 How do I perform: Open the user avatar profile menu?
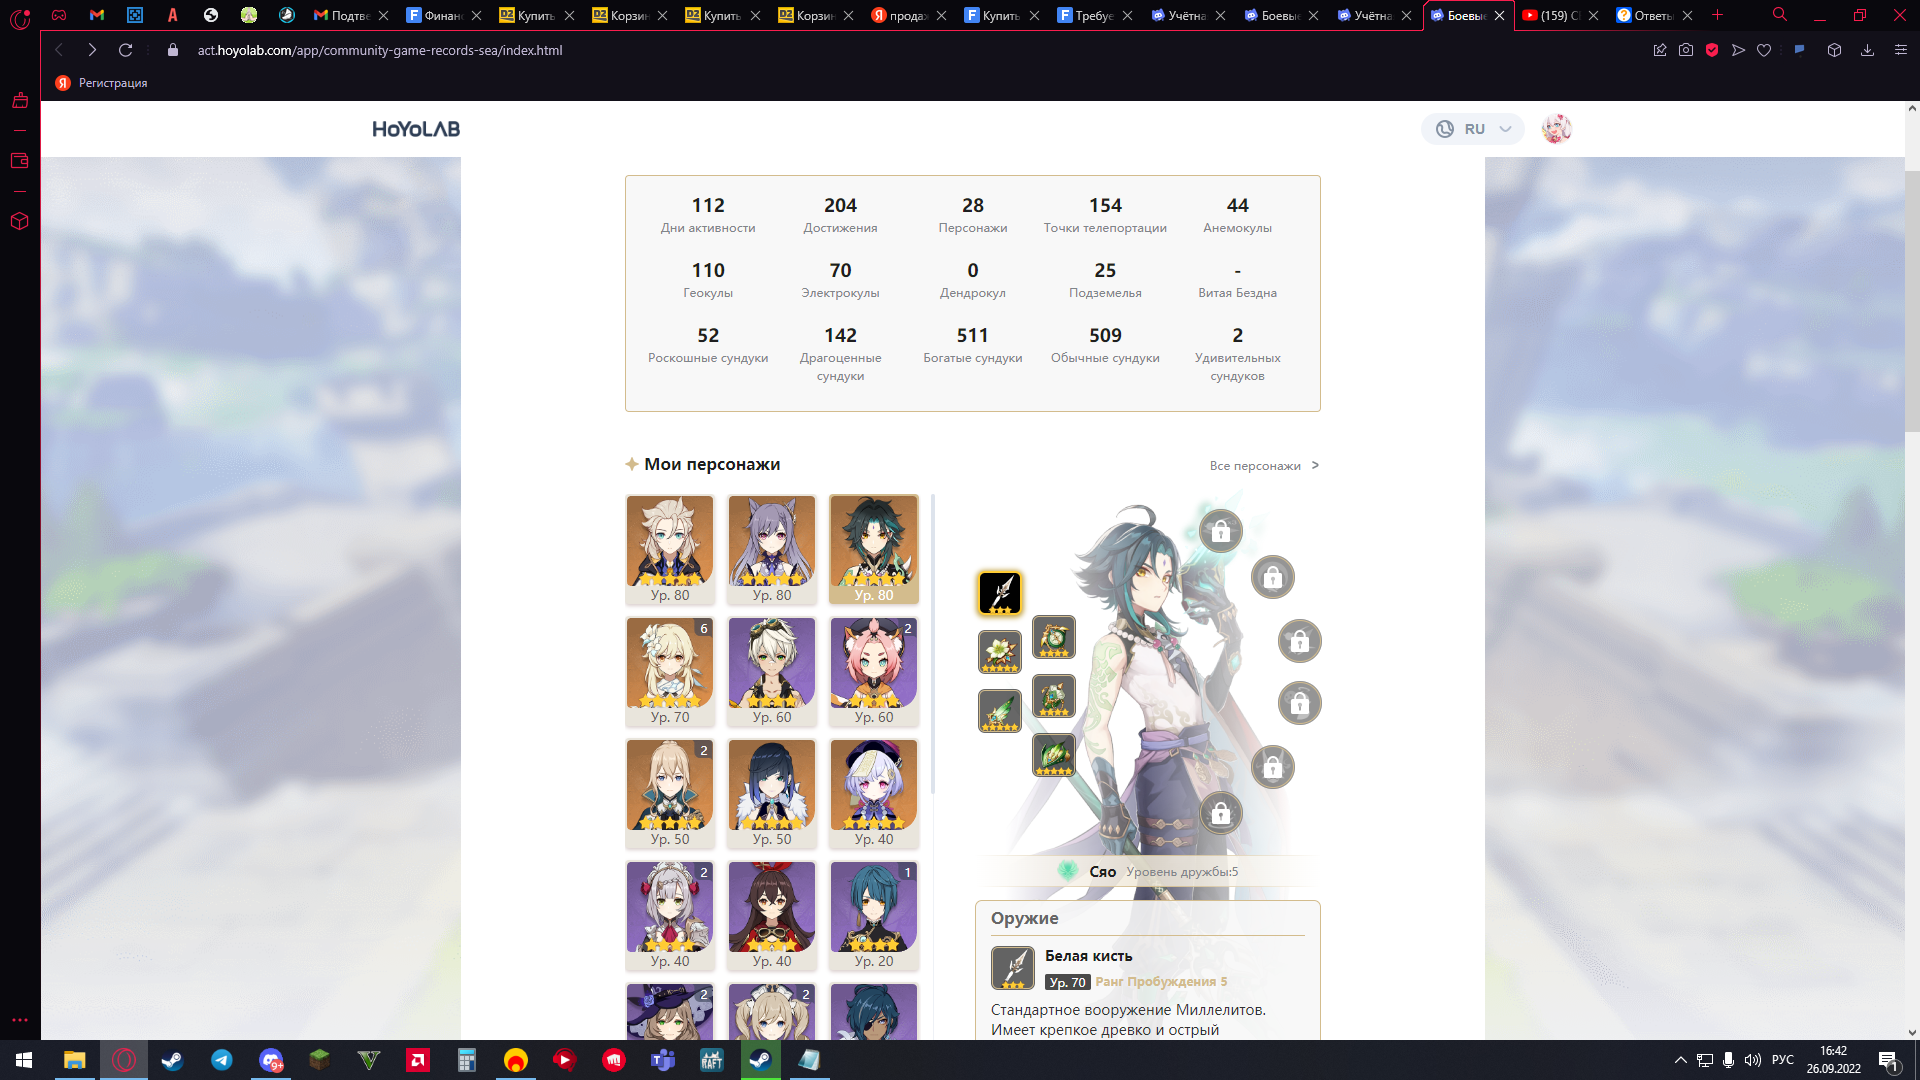pos(1556,129)
